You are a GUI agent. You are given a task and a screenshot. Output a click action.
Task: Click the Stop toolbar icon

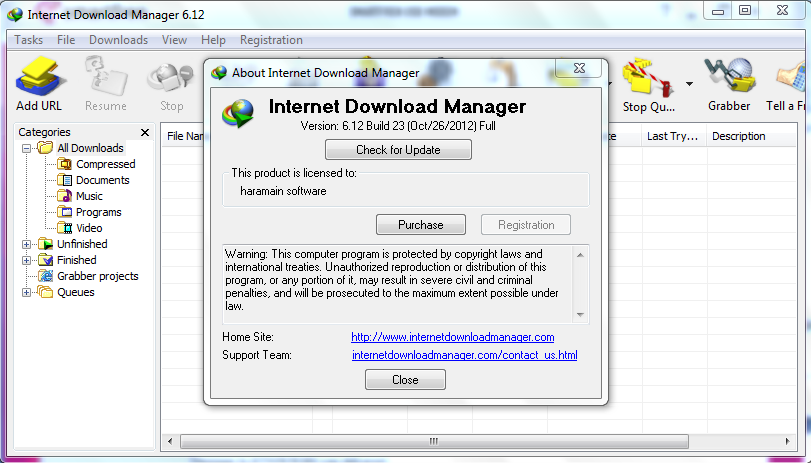[x=171, y=78]
